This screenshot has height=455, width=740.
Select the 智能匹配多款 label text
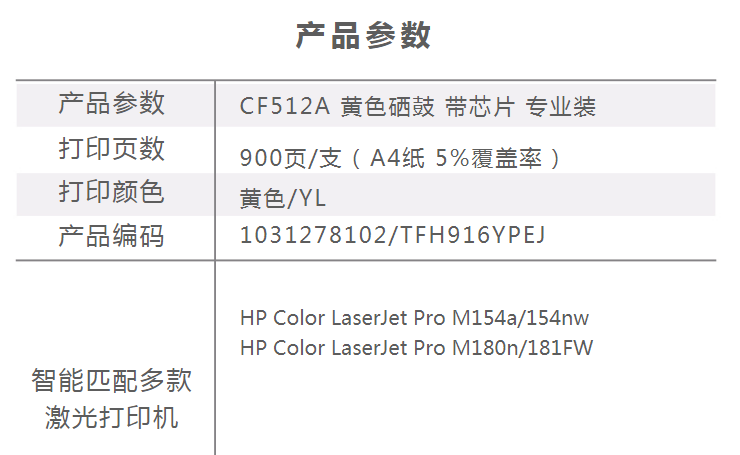111,380
